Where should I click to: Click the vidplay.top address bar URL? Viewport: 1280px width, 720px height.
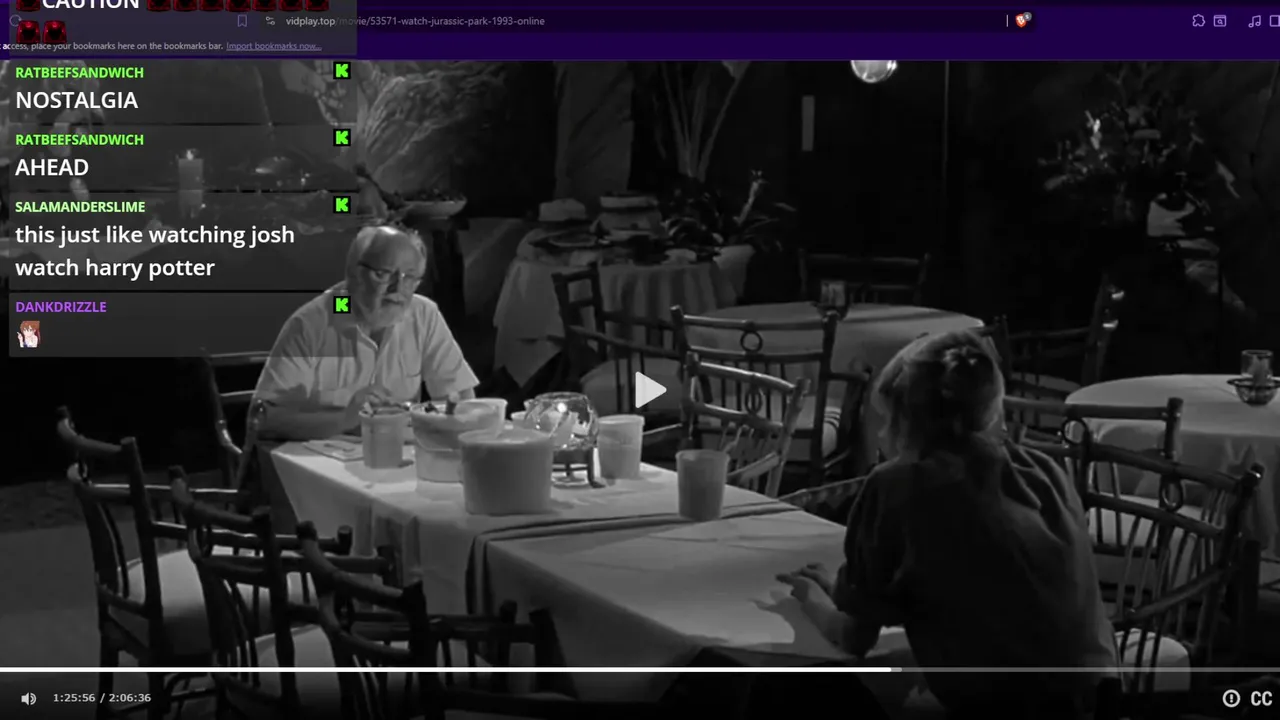tap(415, 21)
